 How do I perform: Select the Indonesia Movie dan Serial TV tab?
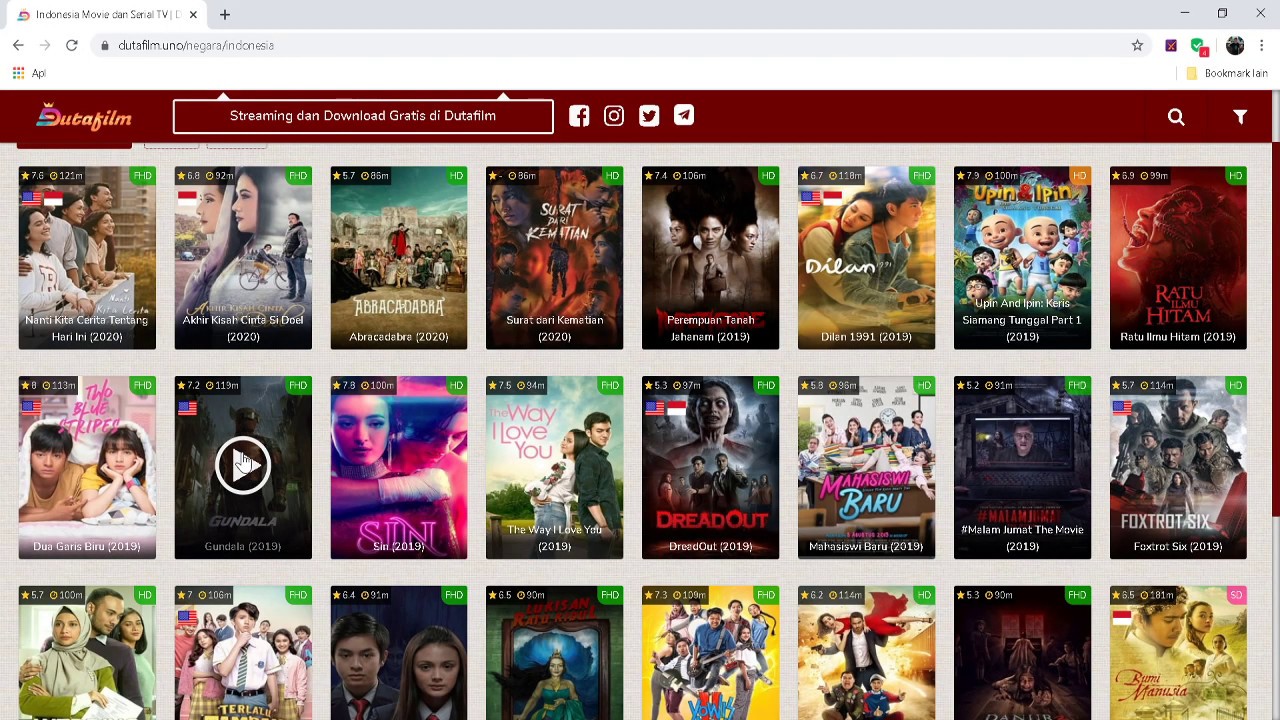[x=107, y=15]
